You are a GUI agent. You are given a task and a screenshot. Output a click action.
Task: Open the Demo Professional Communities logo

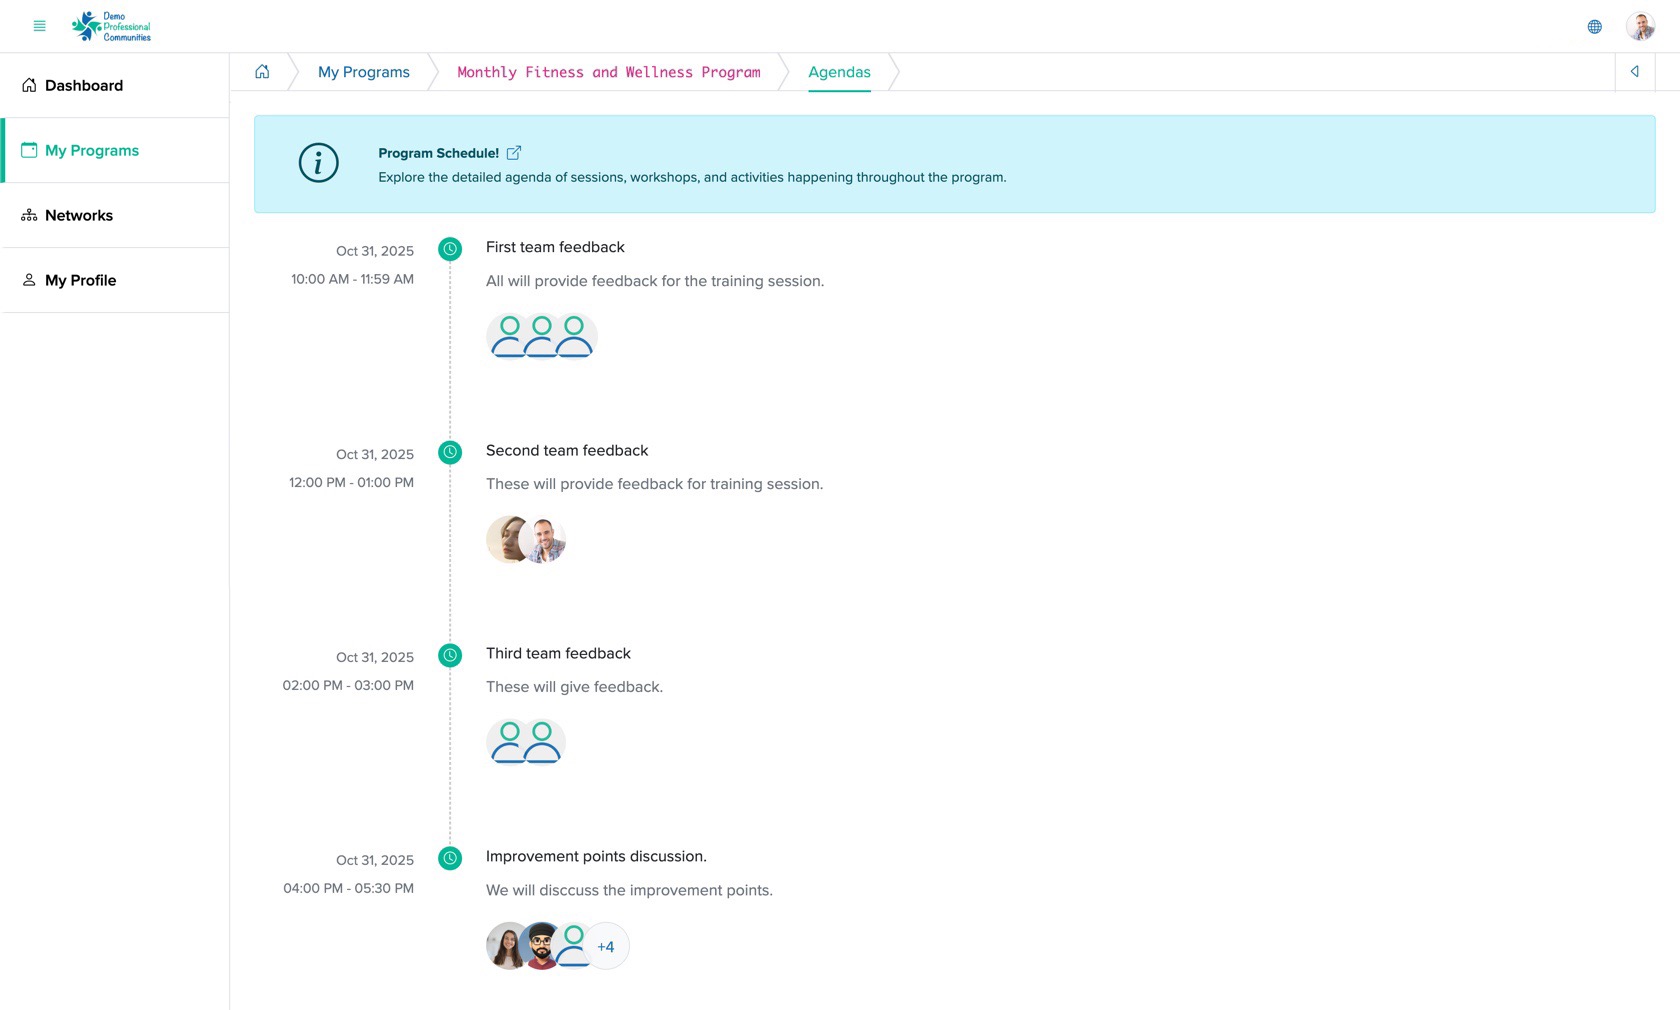[x=111, y=26]
